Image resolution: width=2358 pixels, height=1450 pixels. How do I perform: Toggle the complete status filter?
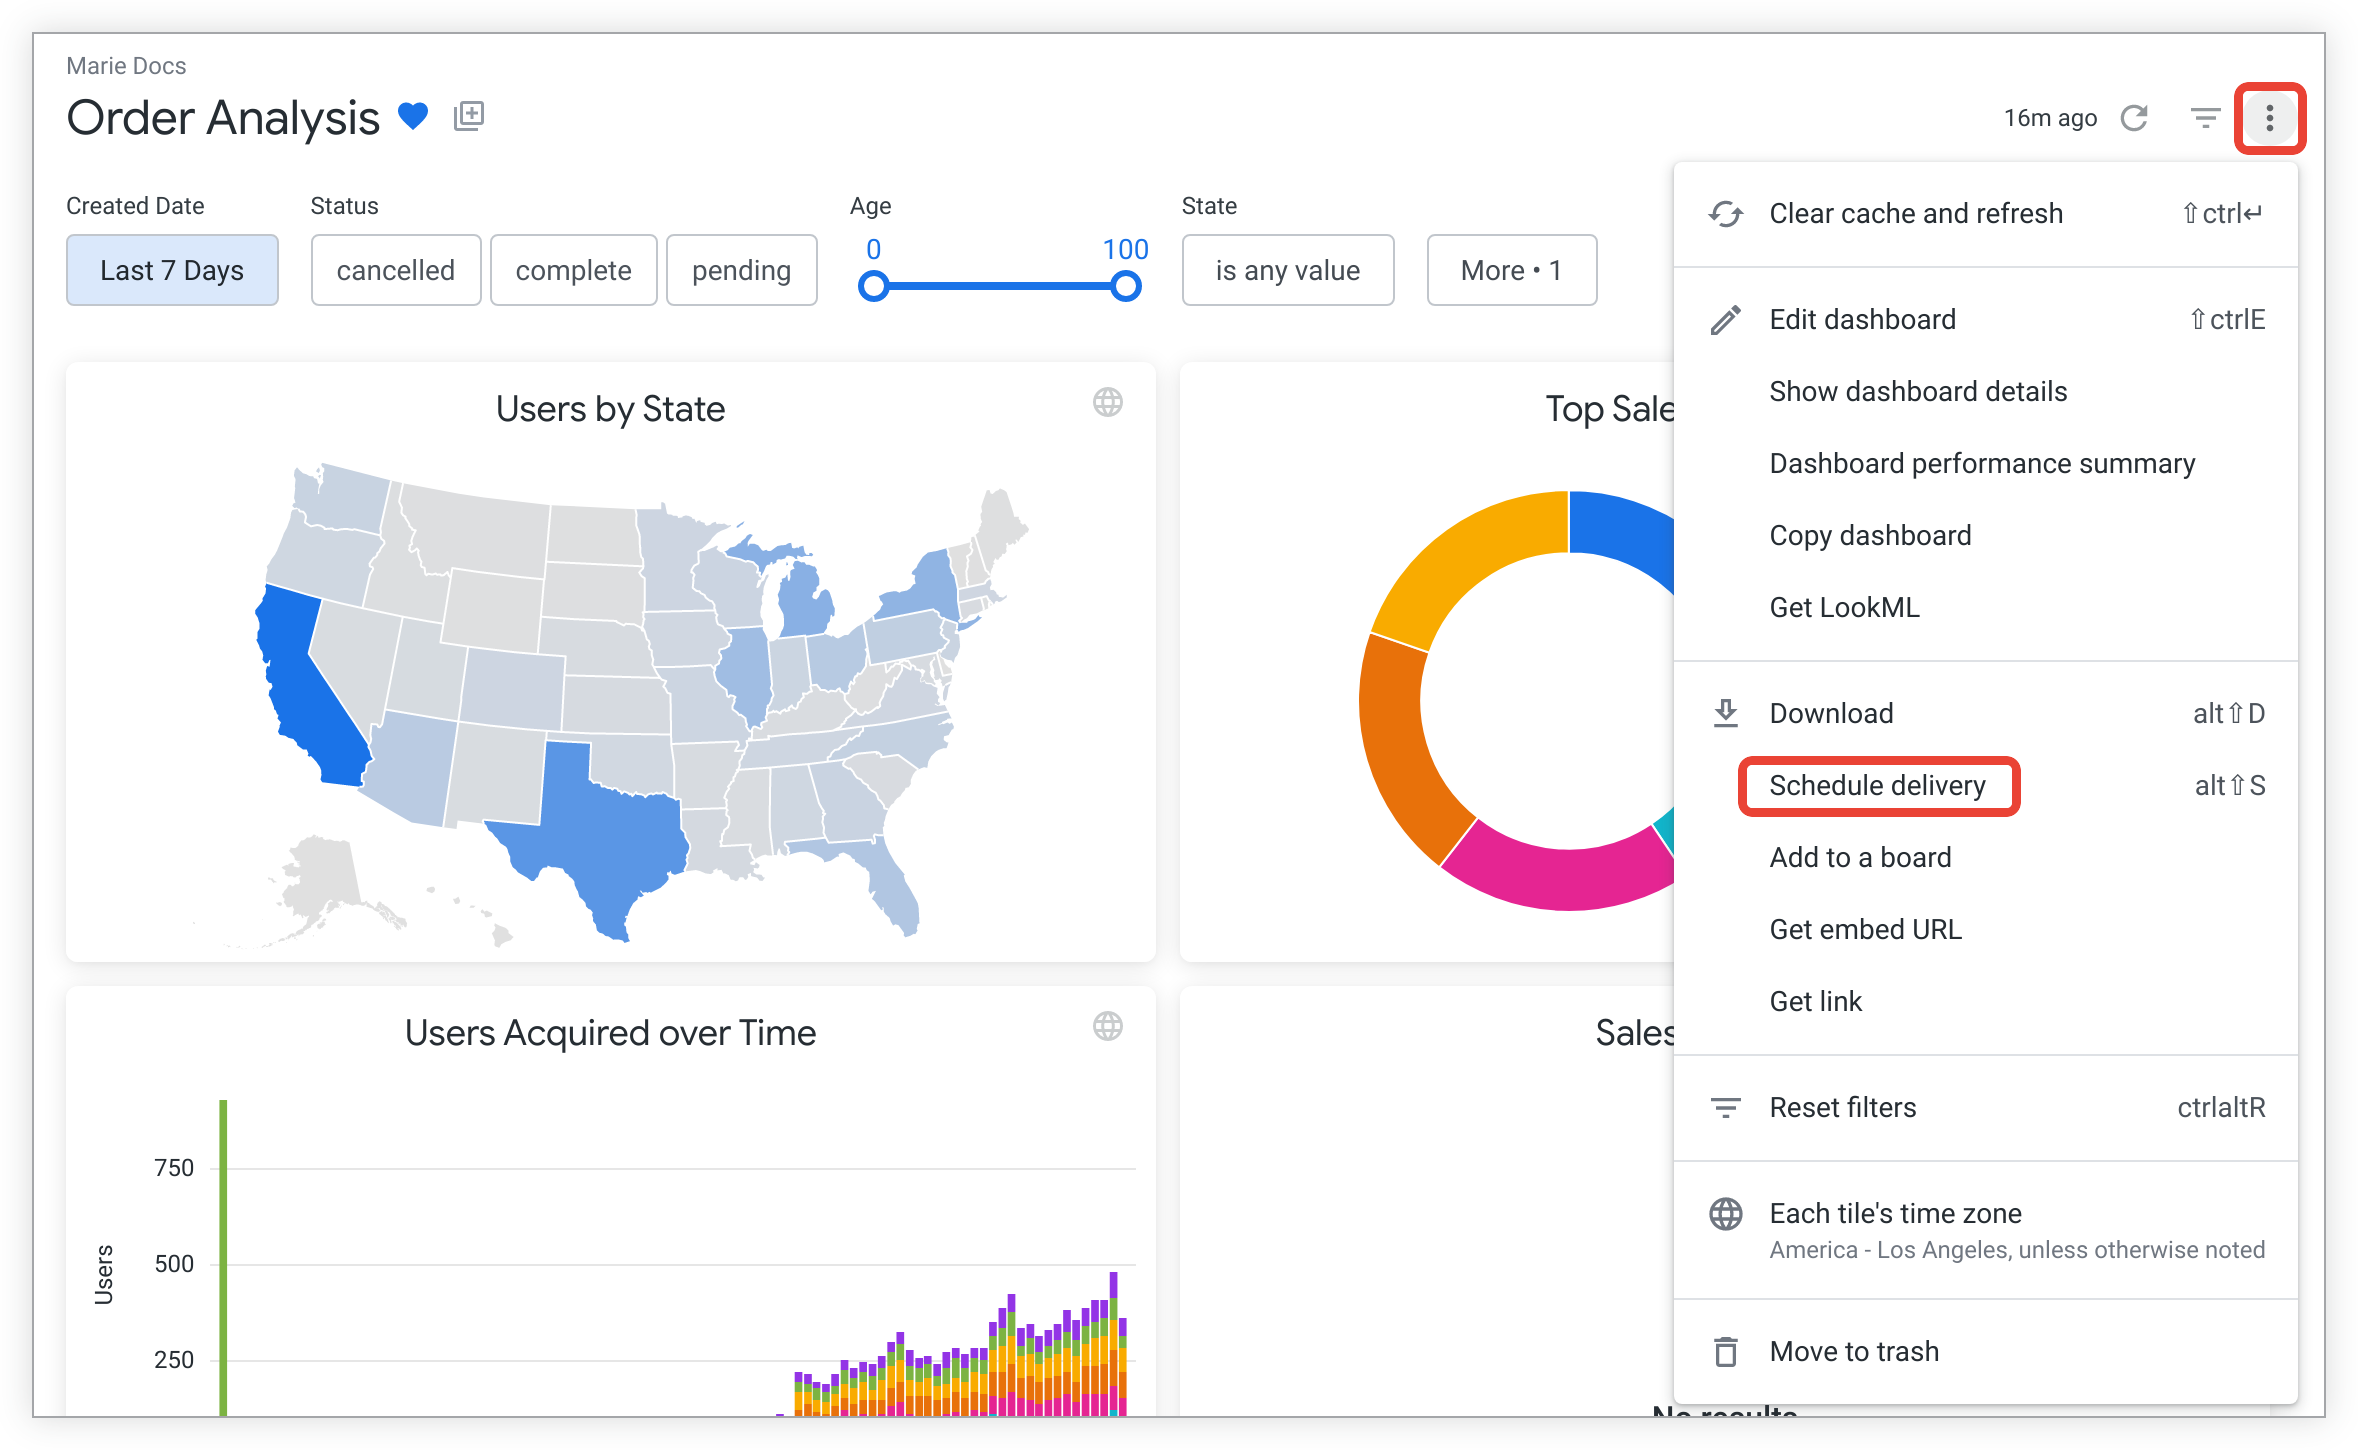pyautogui.click(x=573, y=270)
